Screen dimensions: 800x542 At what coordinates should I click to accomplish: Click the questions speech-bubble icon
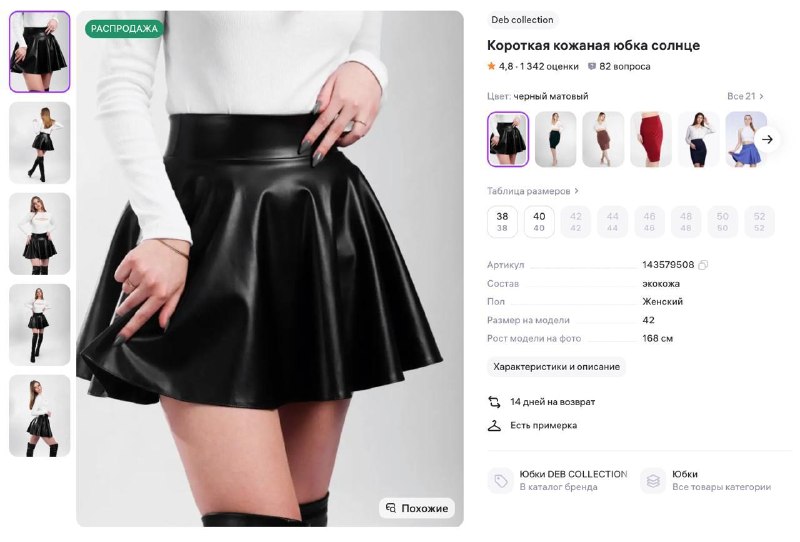(592, 67)
